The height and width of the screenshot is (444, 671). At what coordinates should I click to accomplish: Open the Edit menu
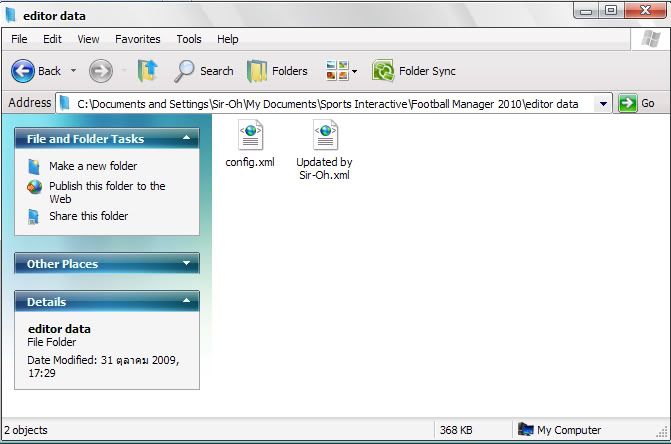click(x=52, y=39)
